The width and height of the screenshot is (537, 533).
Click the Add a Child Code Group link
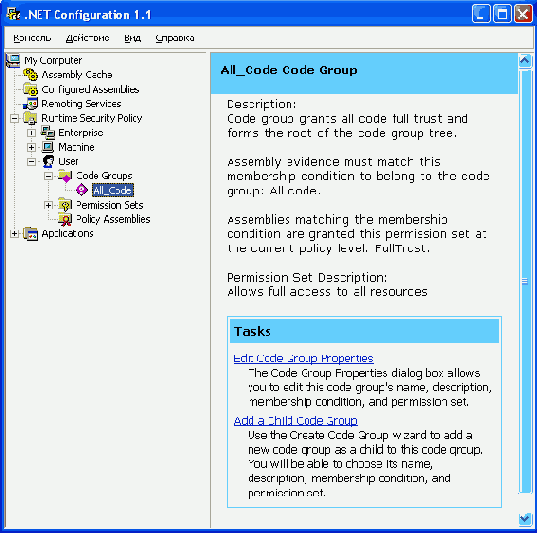point(296,420)
